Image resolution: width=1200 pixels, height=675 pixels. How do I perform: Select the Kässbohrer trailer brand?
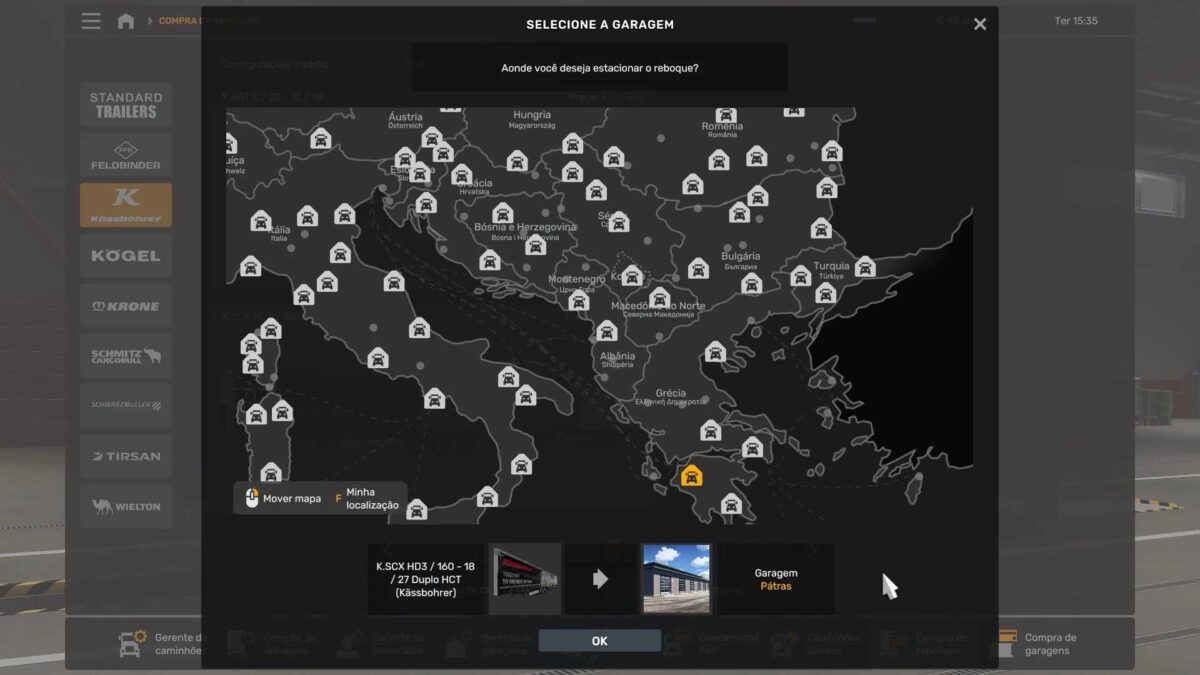click(x=126, y=205)
